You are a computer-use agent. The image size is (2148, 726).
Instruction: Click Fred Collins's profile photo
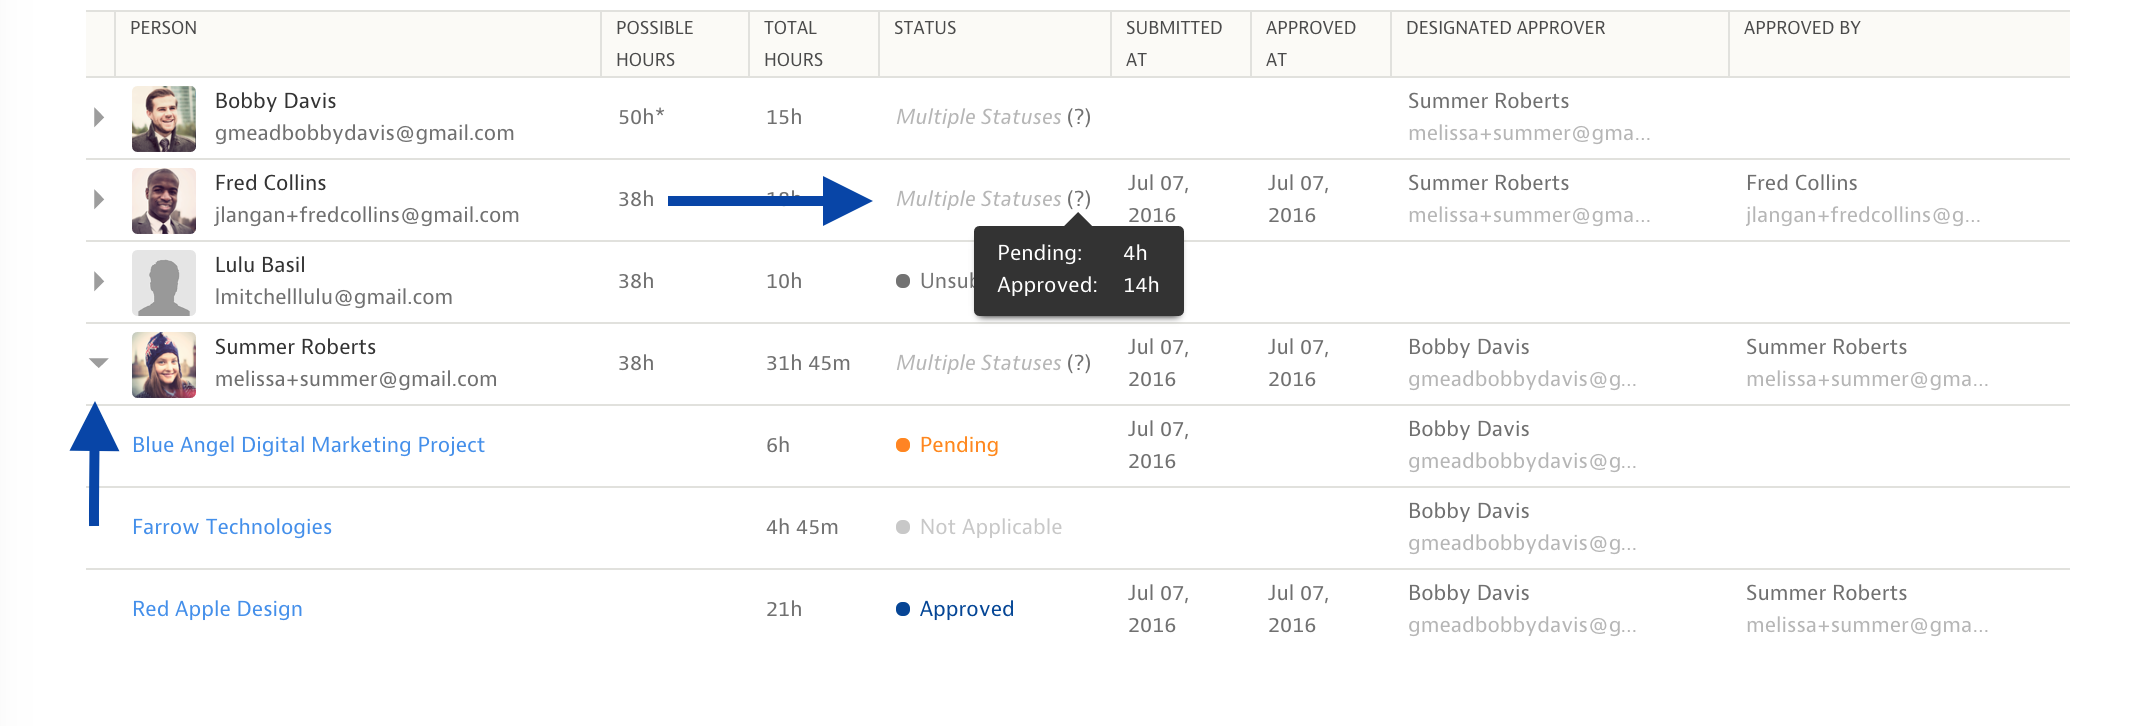click(164, 201)
